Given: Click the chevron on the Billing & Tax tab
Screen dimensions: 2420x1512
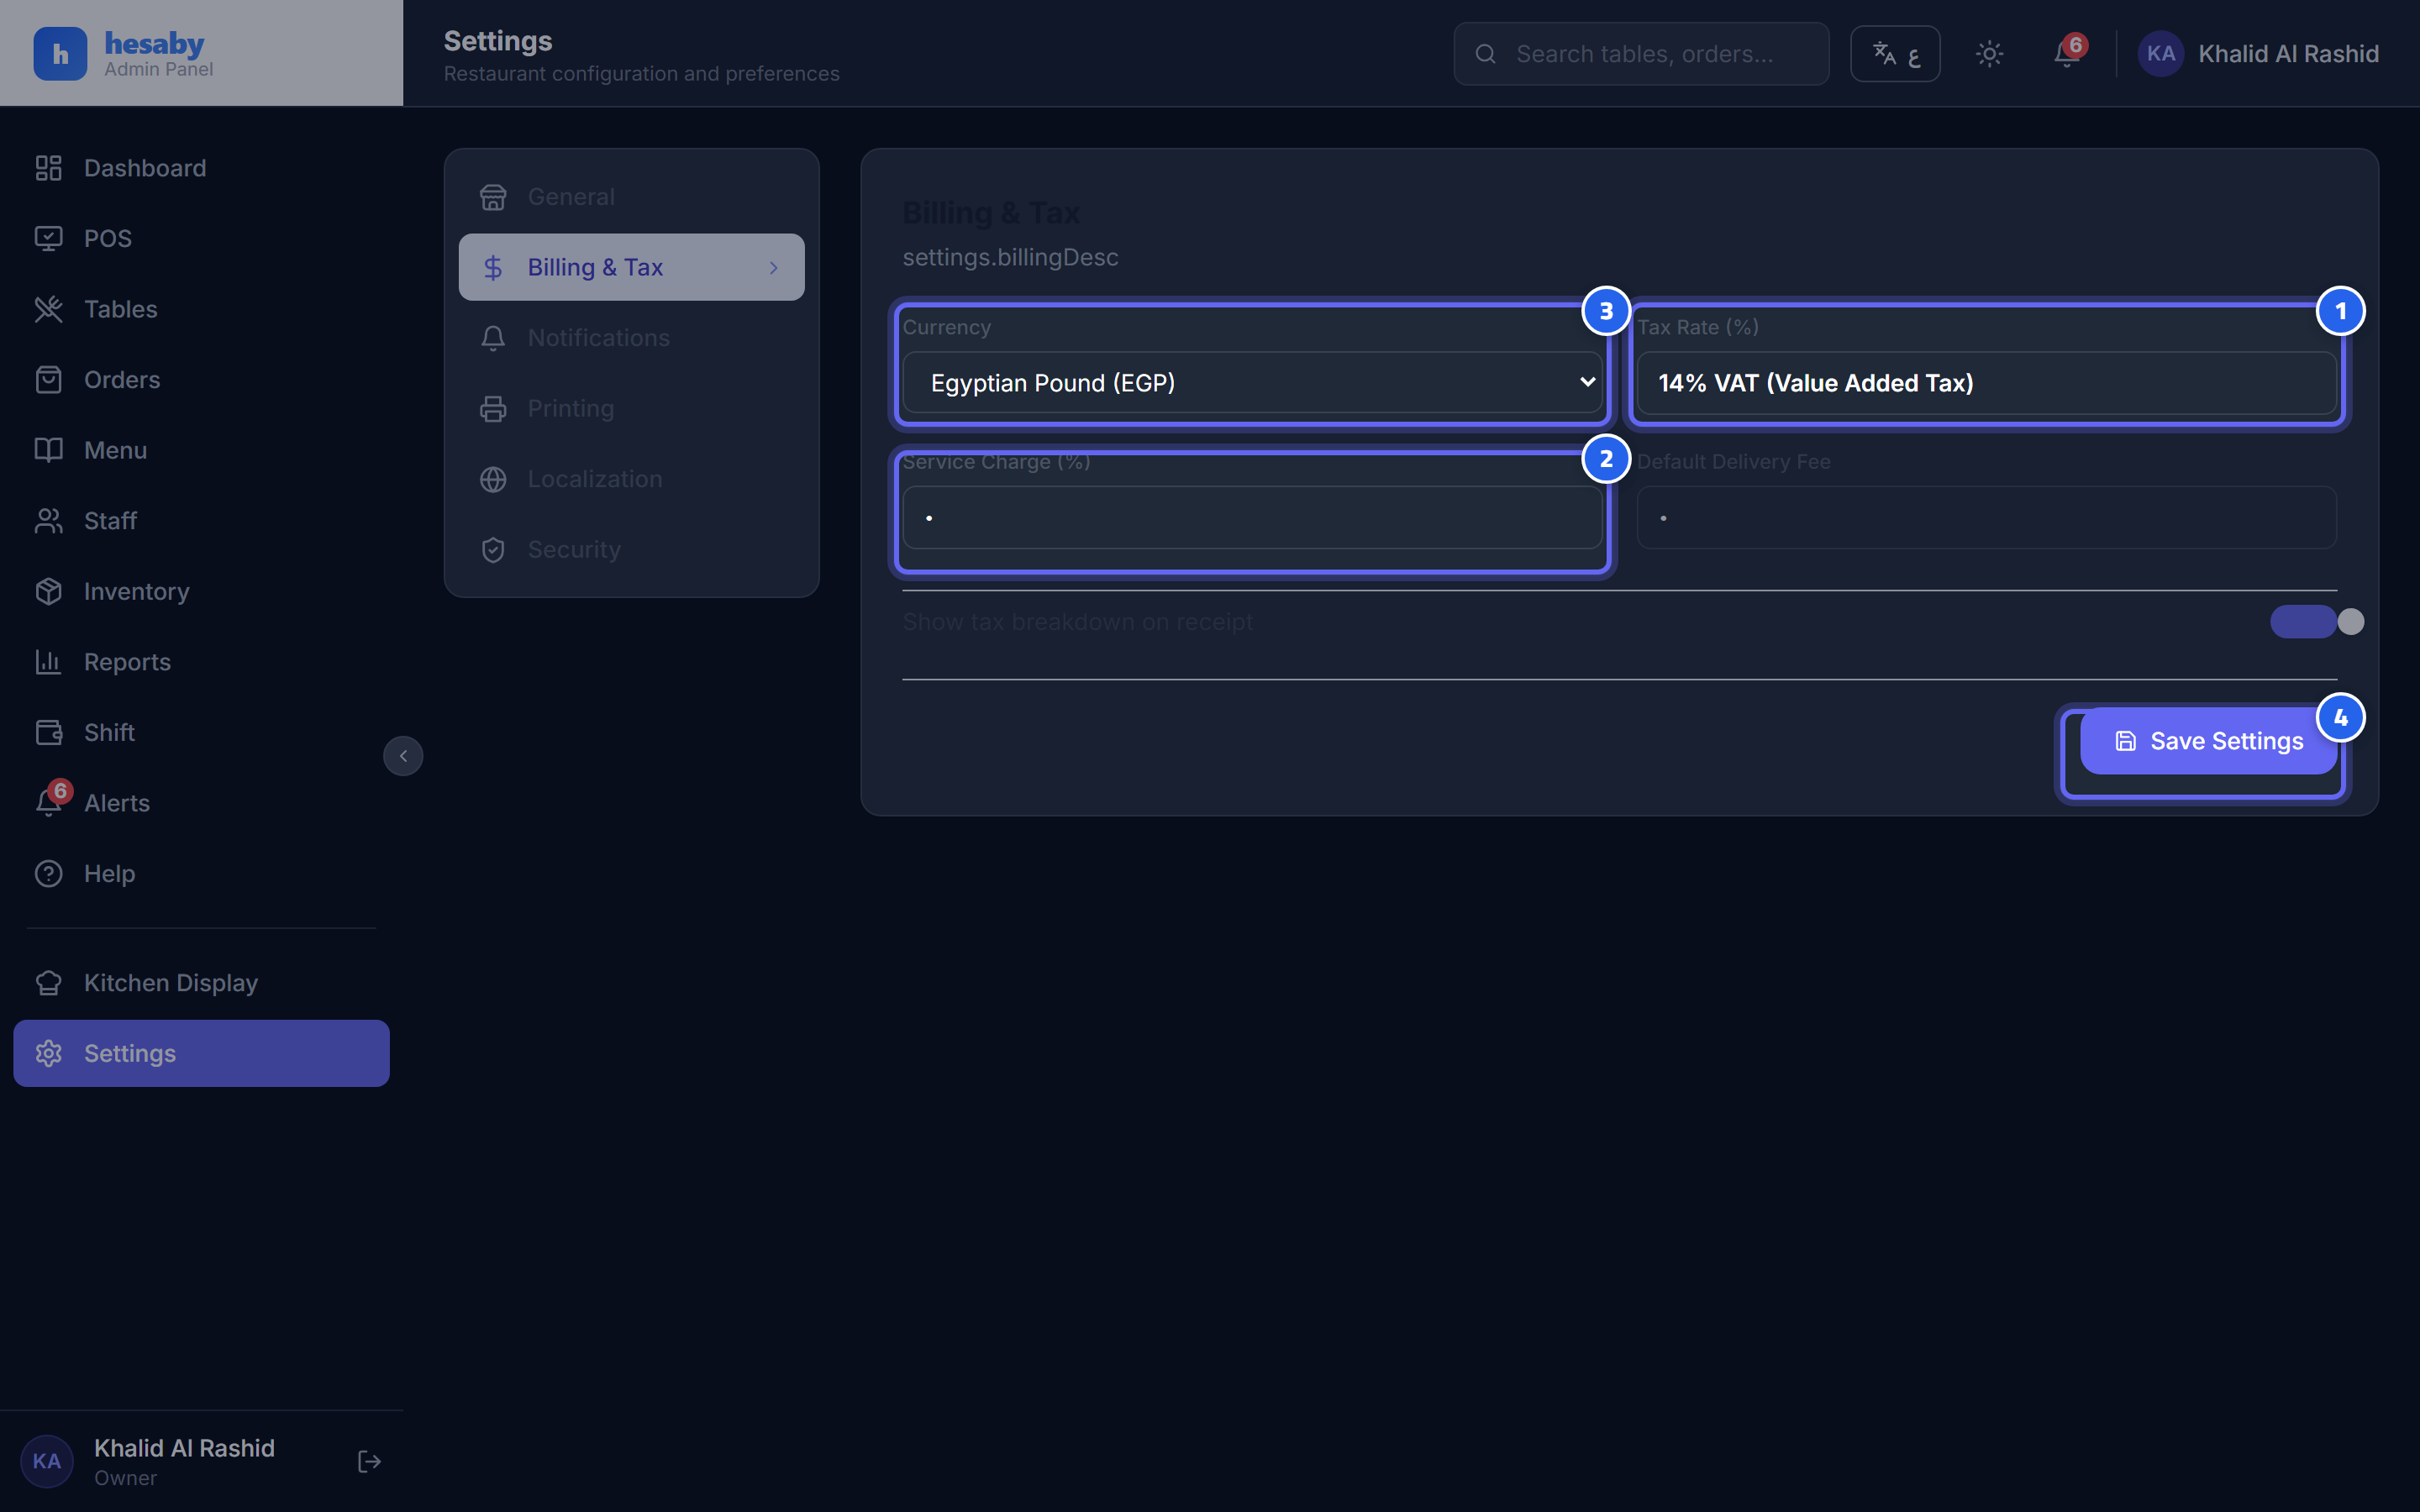Looking at the screenshot, I should pos(773,268).
